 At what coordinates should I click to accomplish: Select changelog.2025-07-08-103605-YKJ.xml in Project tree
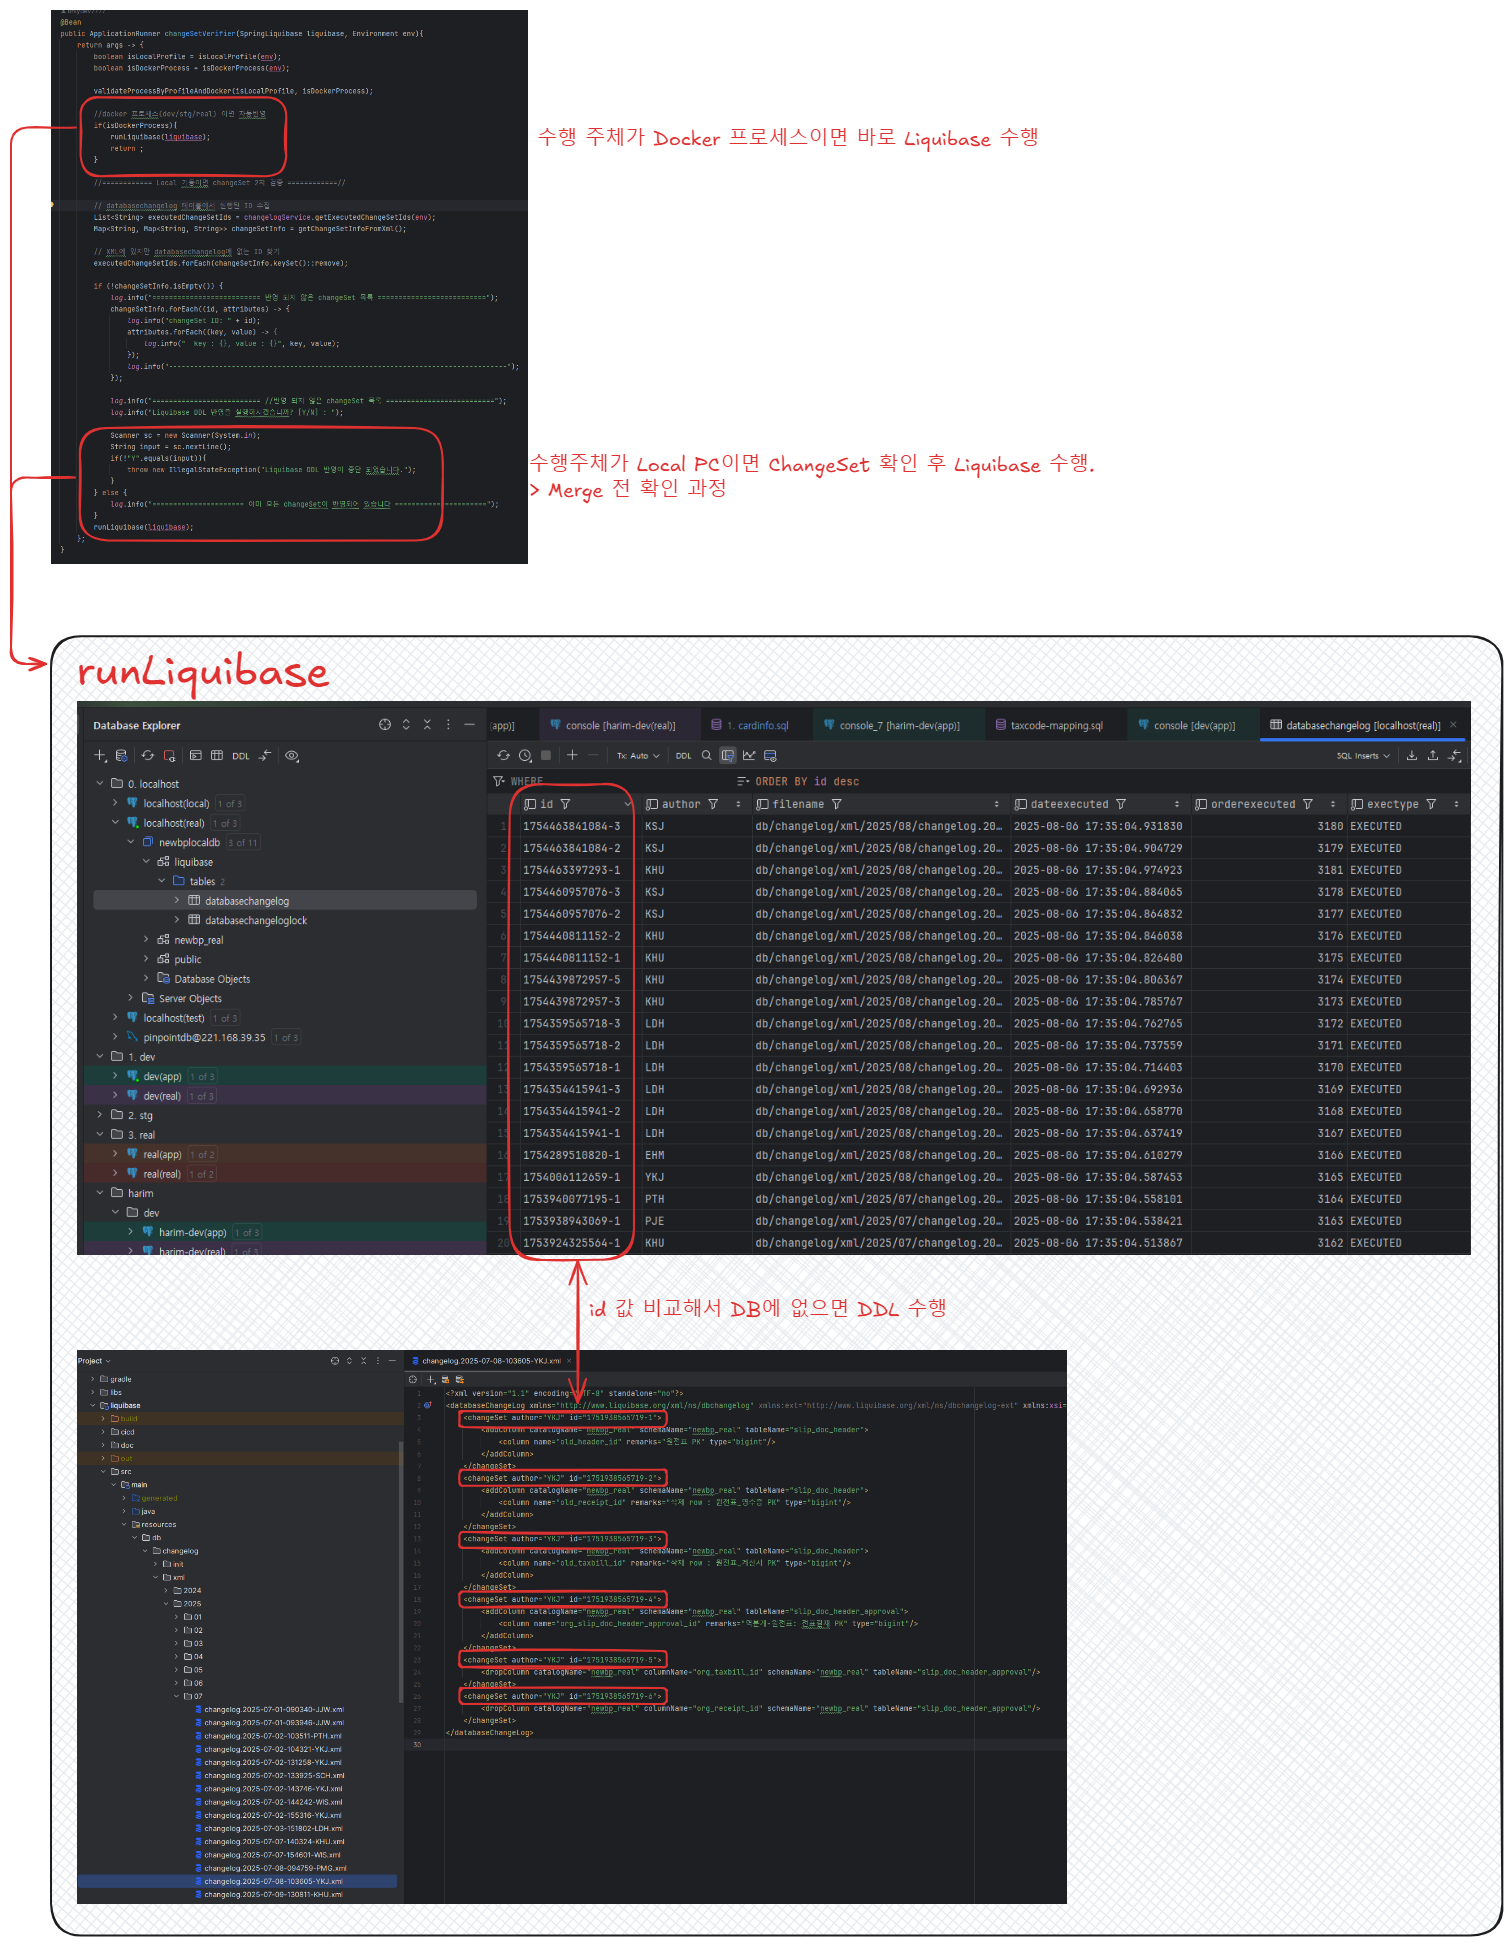239,1881
